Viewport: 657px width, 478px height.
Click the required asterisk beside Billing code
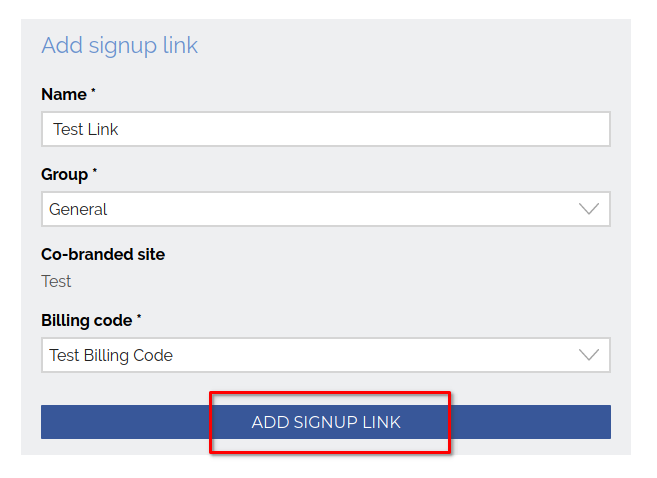(139, 318)
